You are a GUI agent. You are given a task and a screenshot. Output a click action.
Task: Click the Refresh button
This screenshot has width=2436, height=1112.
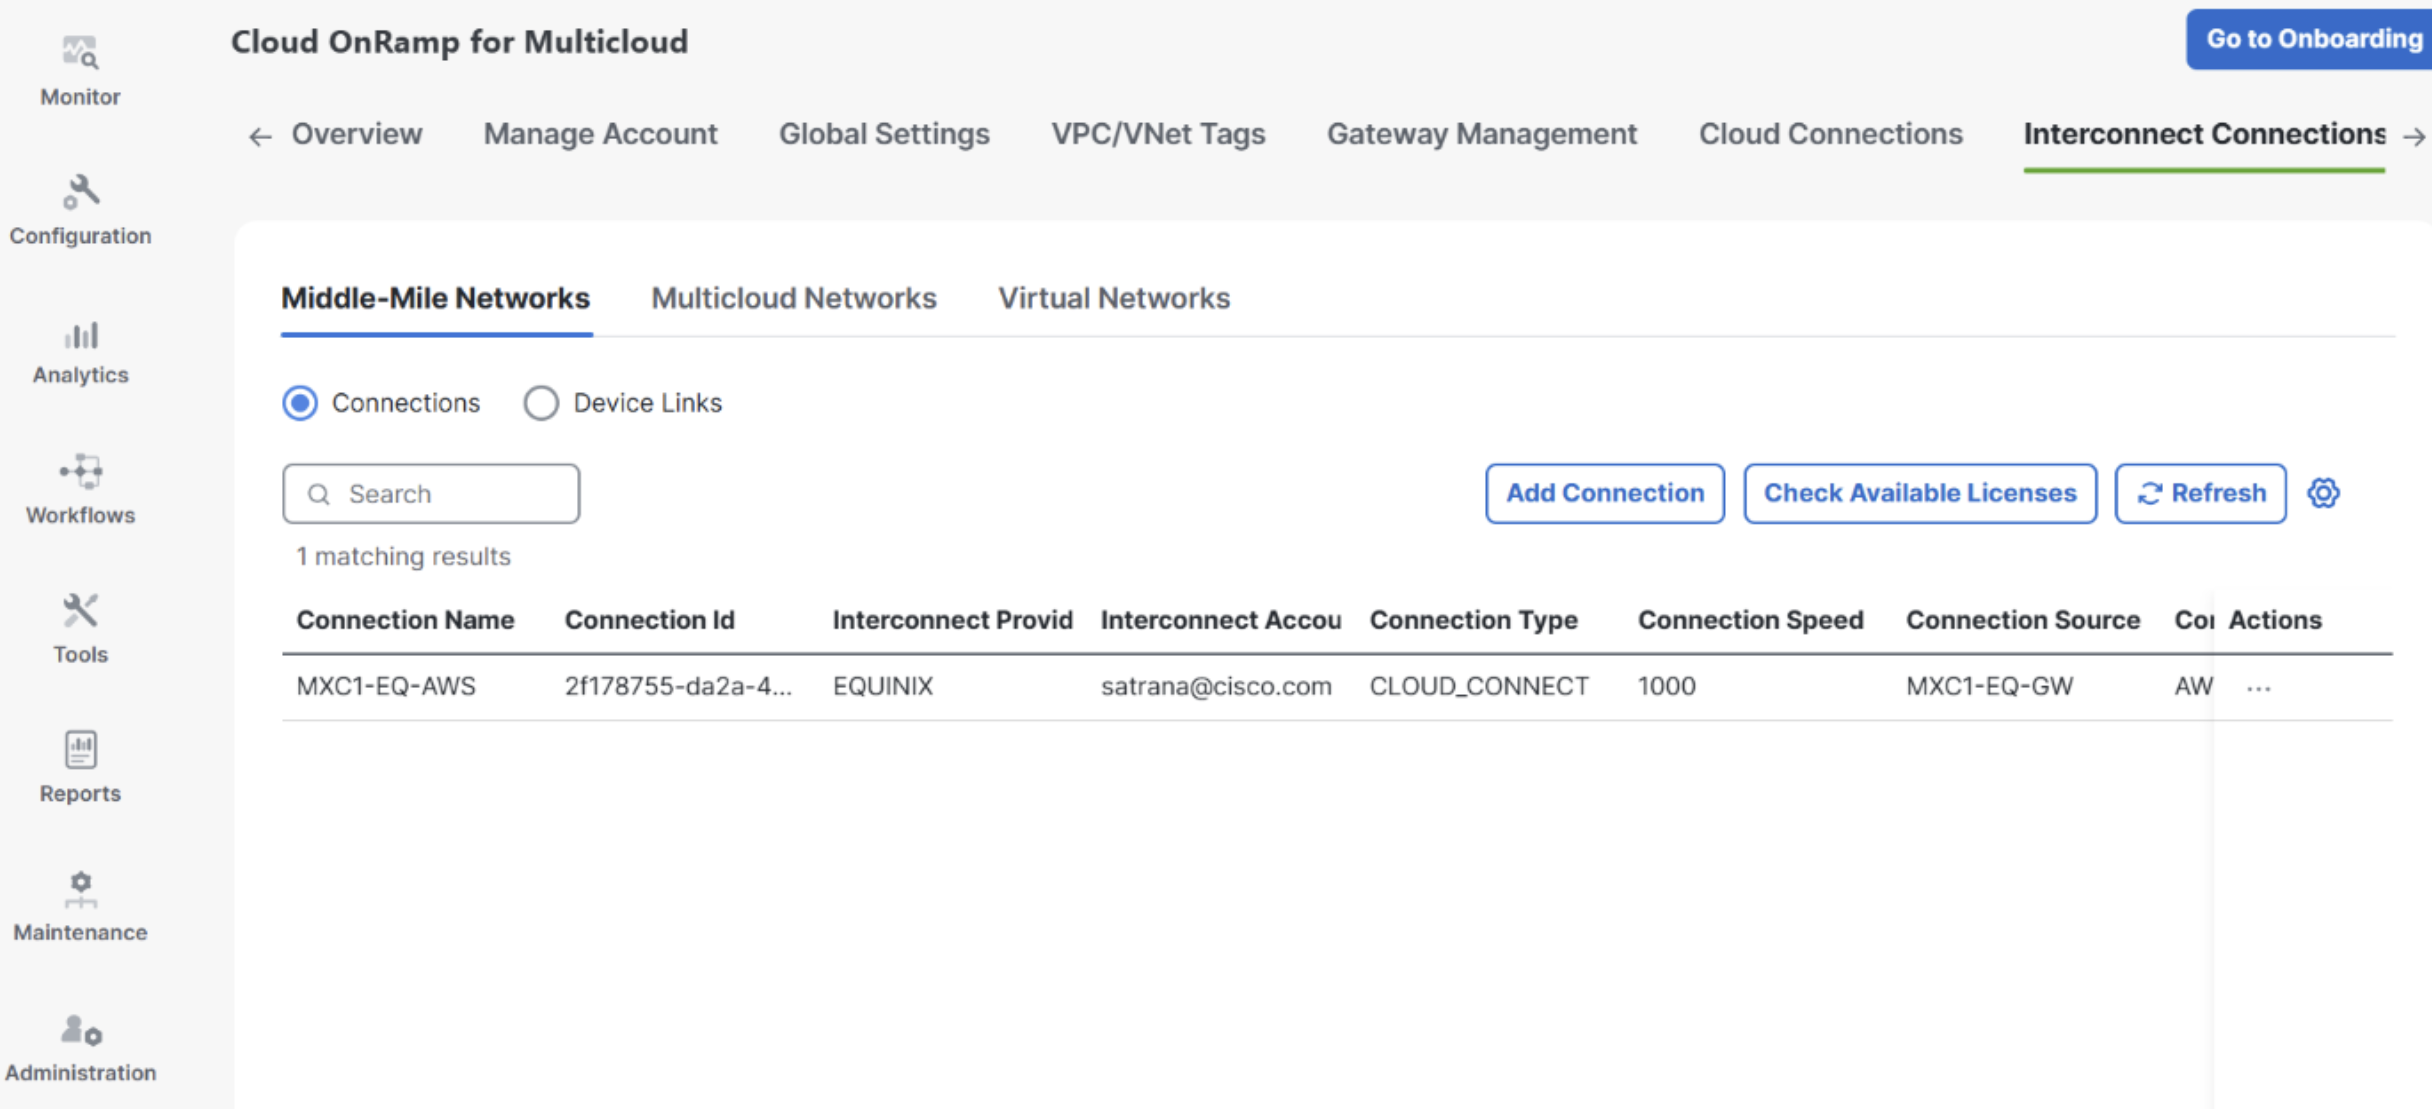click(2203, 494)
